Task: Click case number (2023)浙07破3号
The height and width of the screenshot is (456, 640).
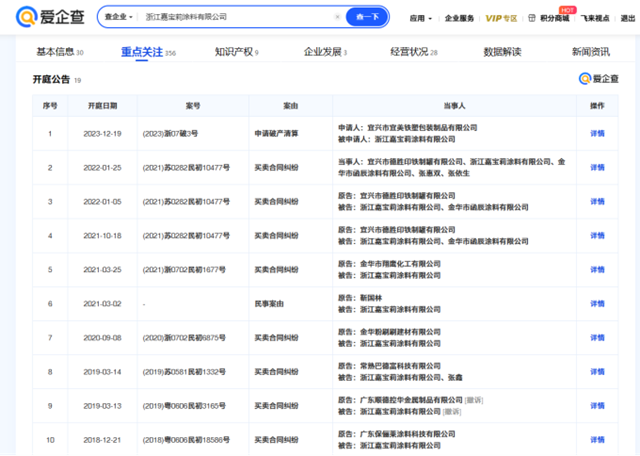Action: click(170, 133)
